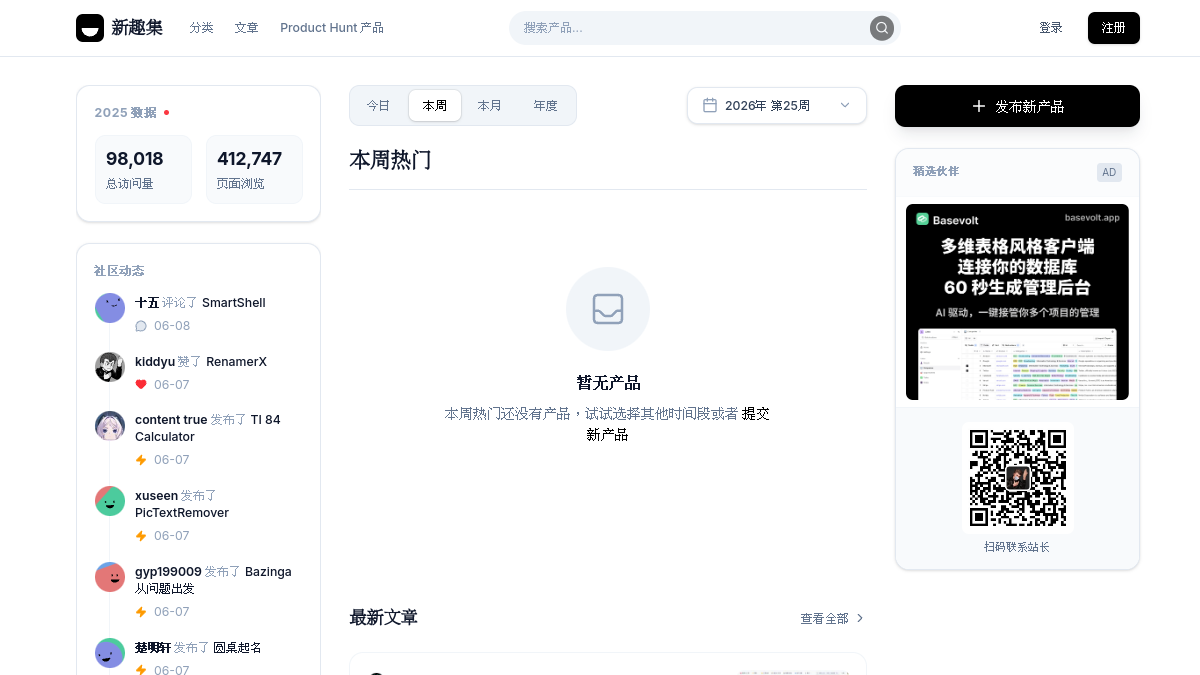
Task: Select the 今日 tab
Action: tap(378, 105)
